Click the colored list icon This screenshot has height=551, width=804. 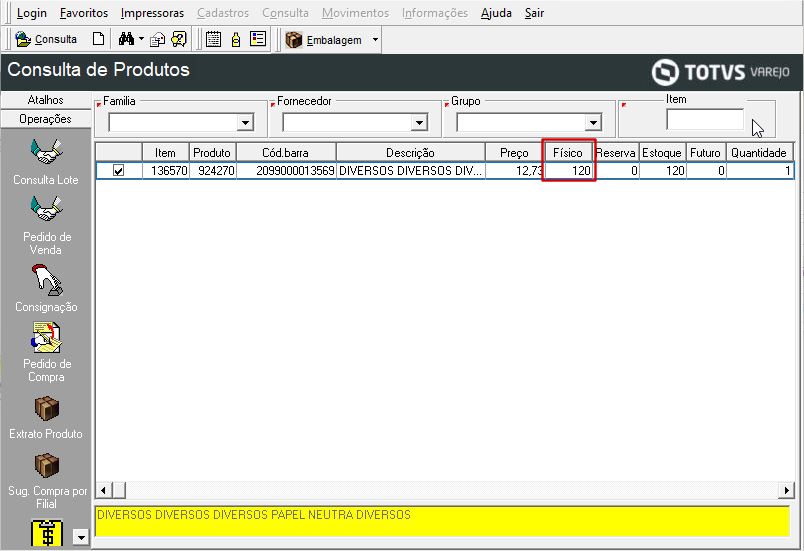point(258,39)
